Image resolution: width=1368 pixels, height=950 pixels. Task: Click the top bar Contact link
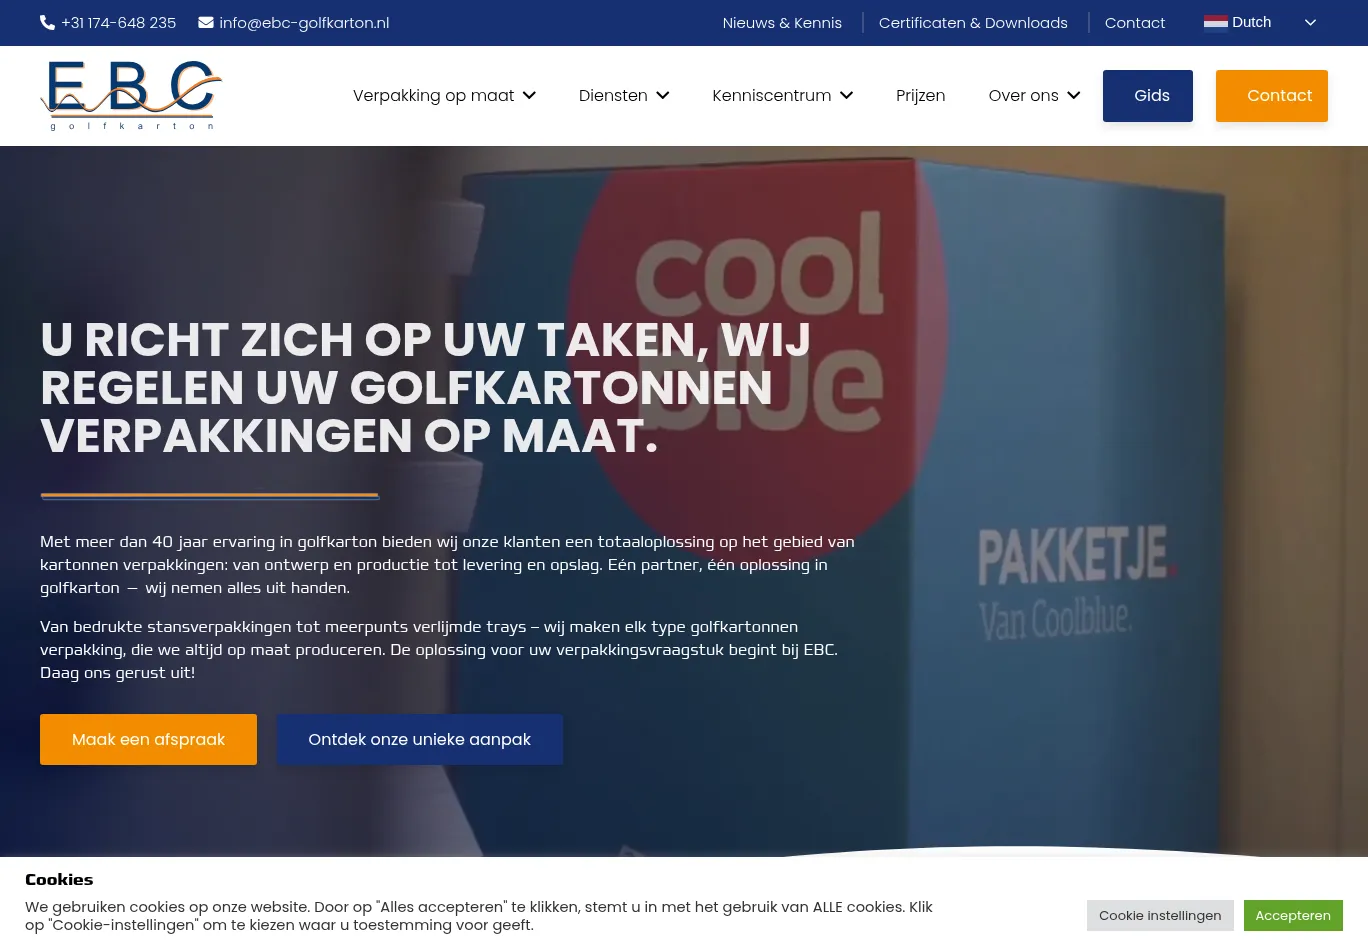point(1135,22)
